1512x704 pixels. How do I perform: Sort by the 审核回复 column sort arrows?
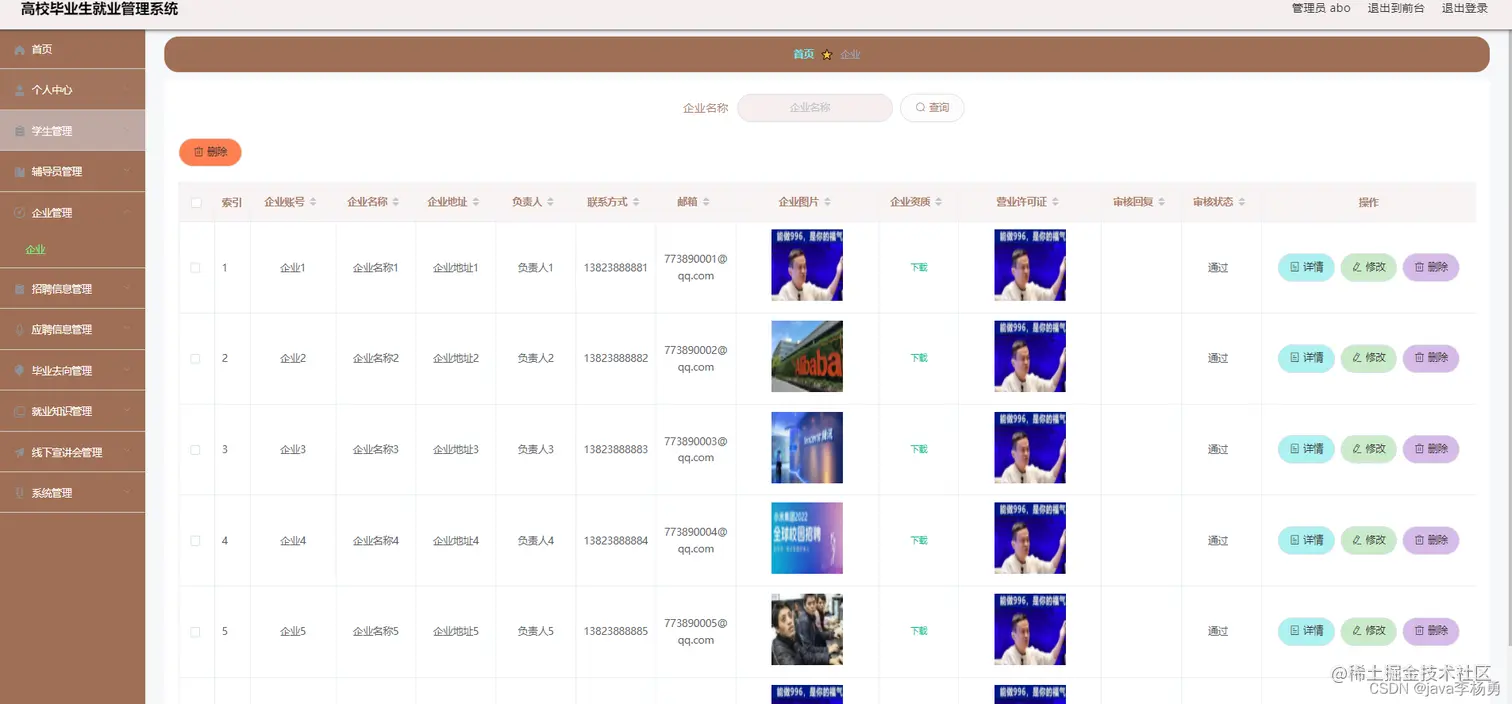point(1161,202)
